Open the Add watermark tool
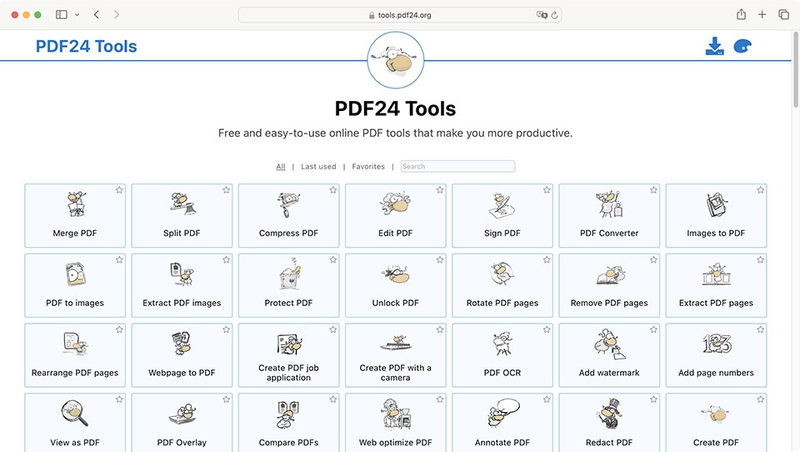The width and height of the screenshot is (800, 452). click(x=609, y=356)
